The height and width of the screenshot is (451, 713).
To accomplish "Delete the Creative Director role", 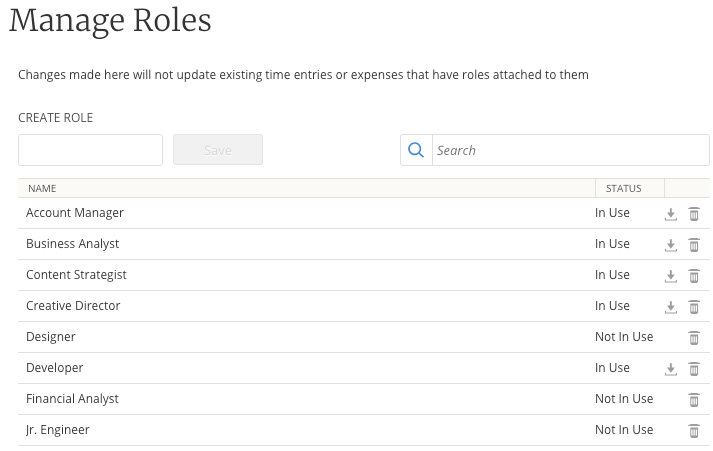I will (x=694, y=307).
